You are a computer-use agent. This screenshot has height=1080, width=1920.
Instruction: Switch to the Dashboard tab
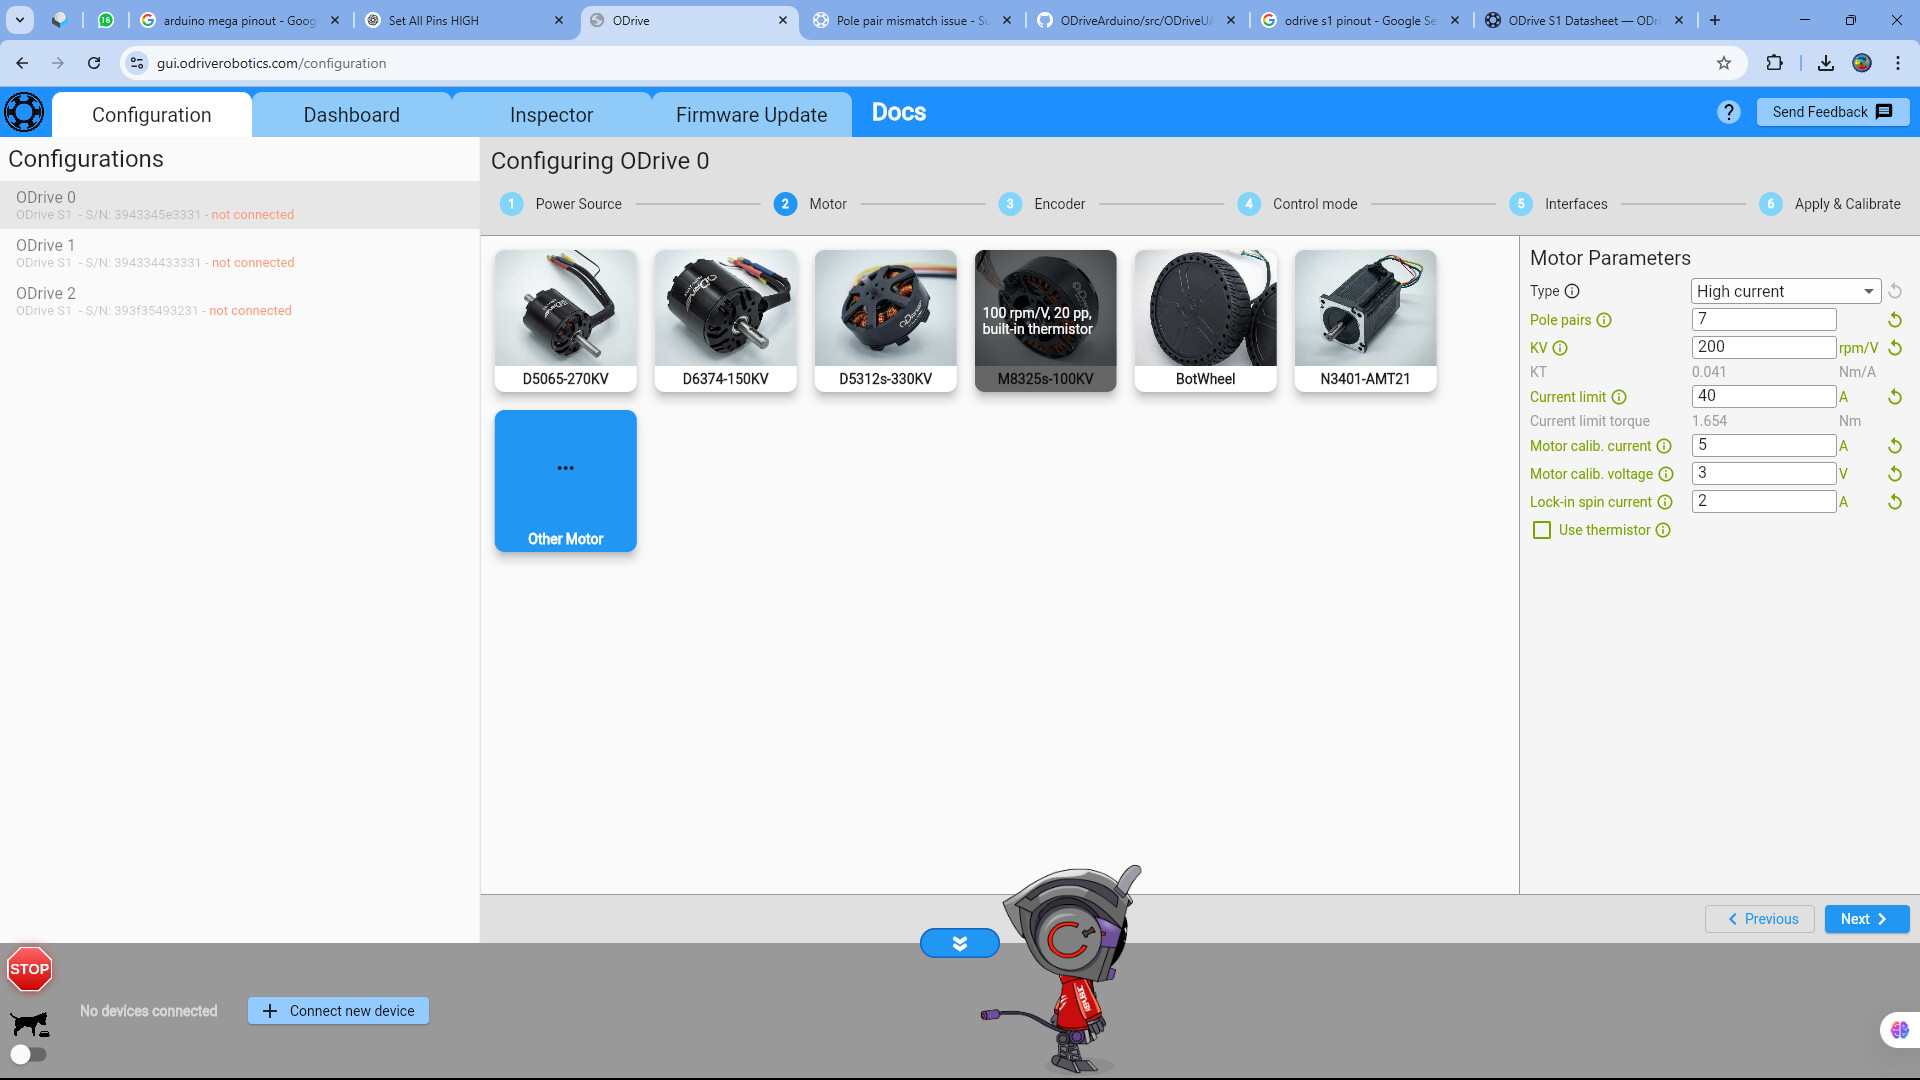(352, 115)
